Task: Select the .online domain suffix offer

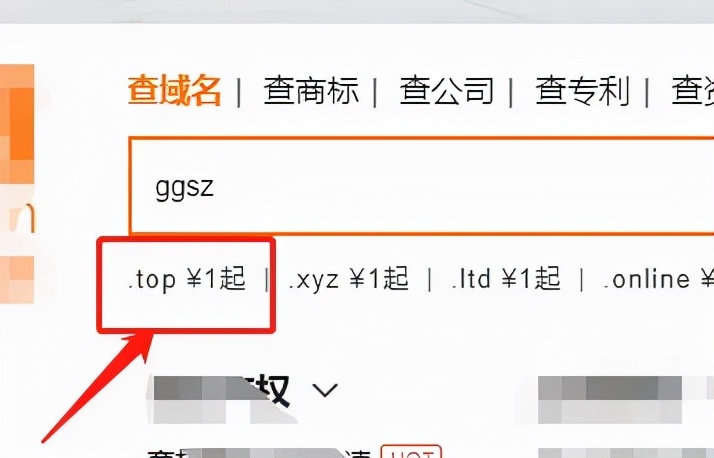Action: [x=658, y=279]
